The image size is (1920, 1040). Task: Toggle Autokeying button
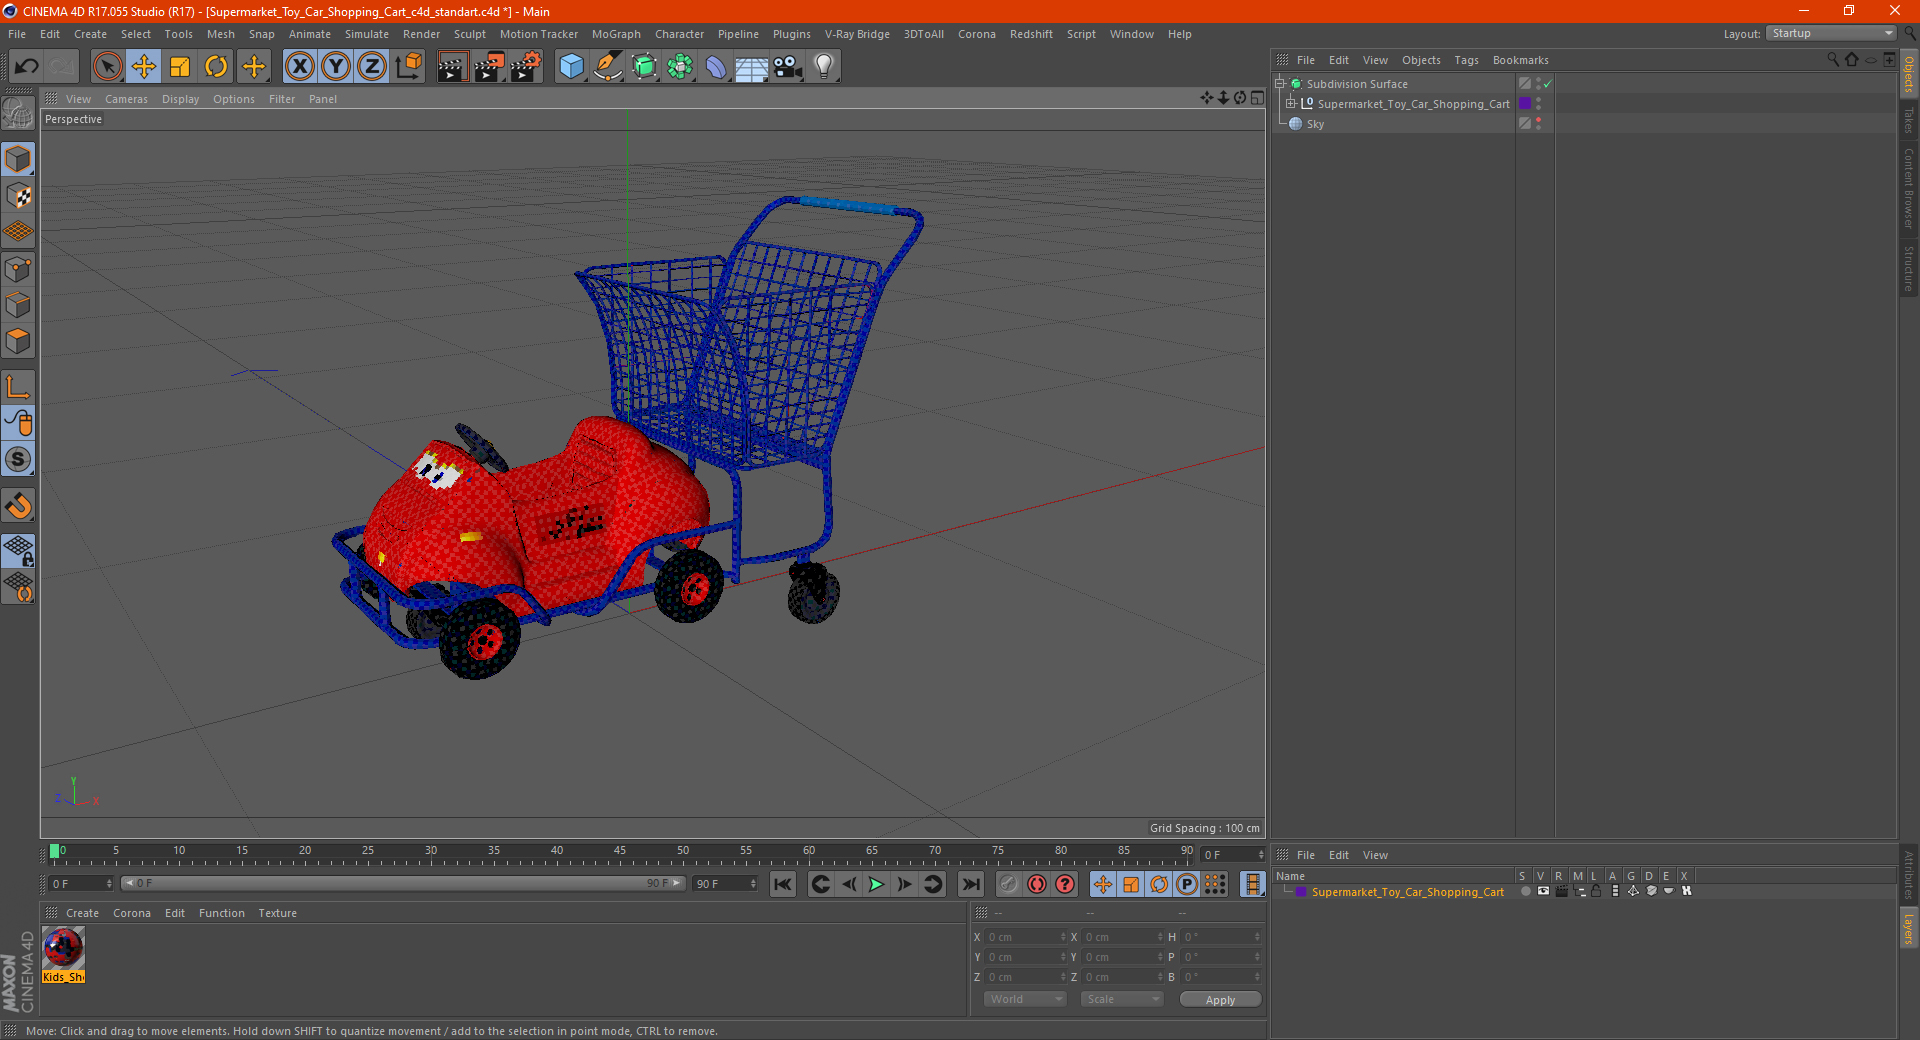[1037, 884]
